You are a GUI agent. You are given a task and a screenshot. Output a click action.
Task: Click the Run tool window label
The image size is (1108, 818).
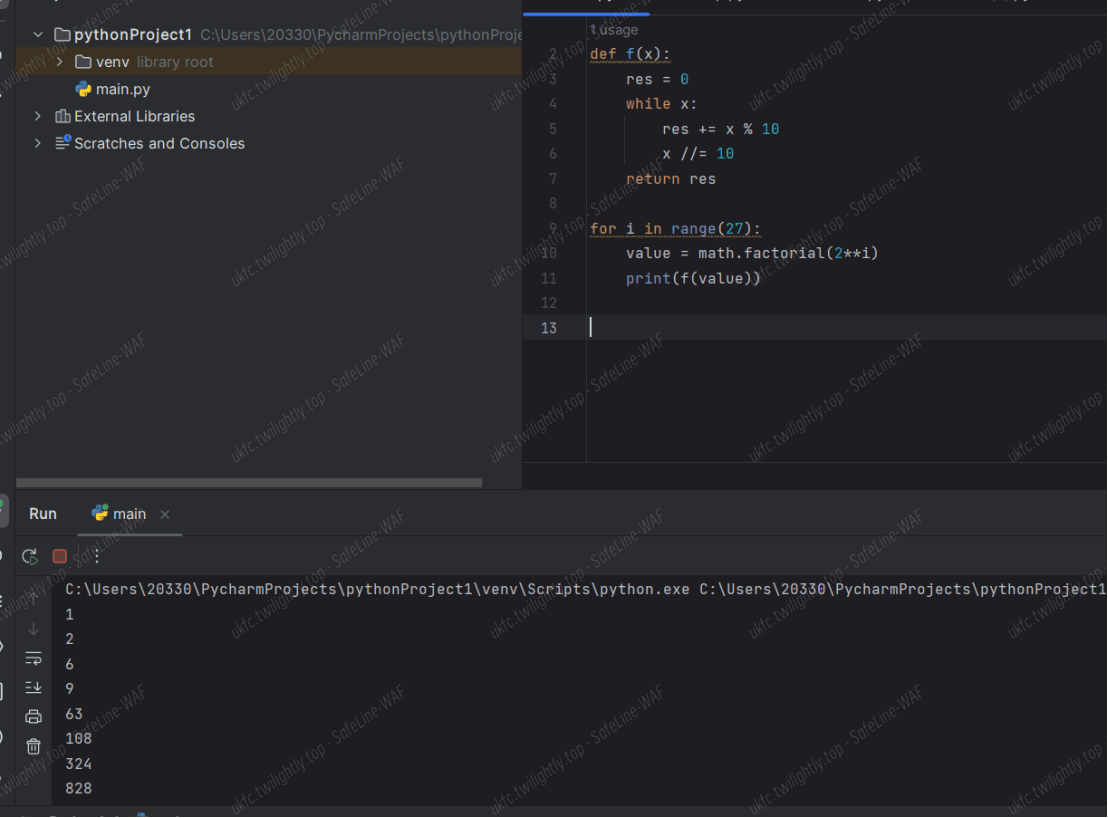pyautogui.click(x=43, y=514)
